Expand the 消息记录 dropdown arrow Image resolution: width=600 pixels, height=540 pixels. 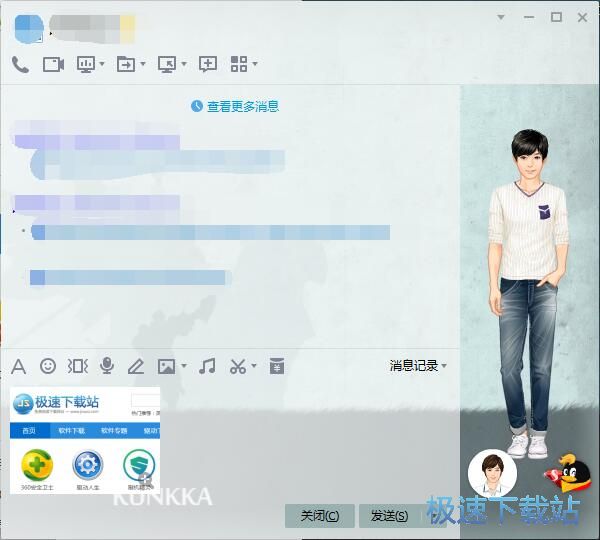[x=444, y=366]
